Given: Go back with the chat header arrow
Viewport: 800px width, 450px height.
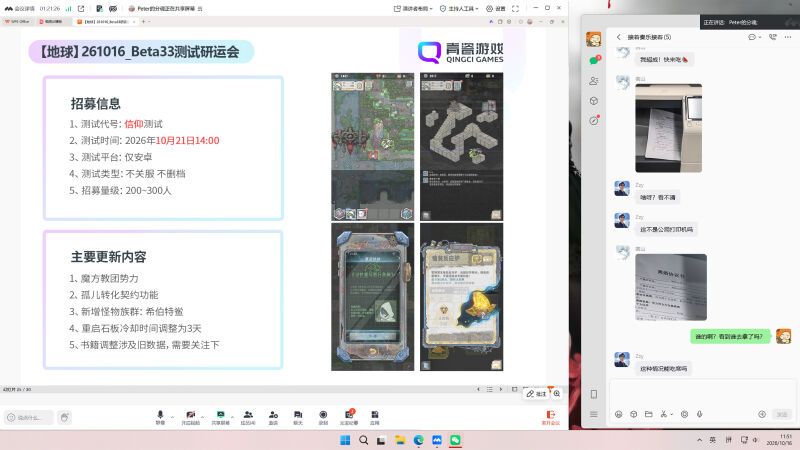Looking at the screenshot, I should click(x=618, y=37).
